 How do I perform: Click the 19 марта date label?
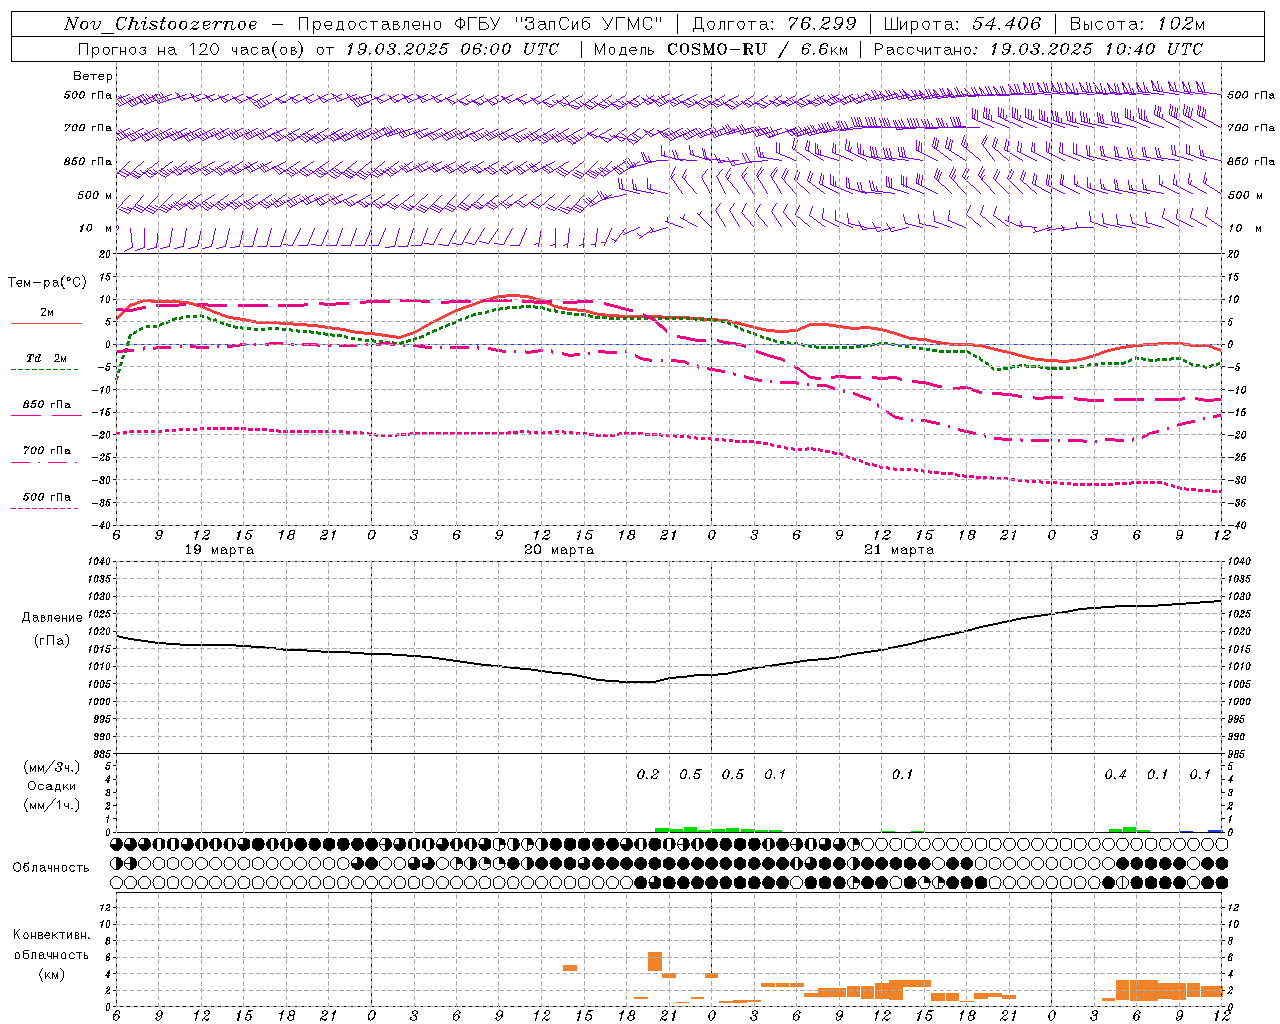click(x=220, y=550)
